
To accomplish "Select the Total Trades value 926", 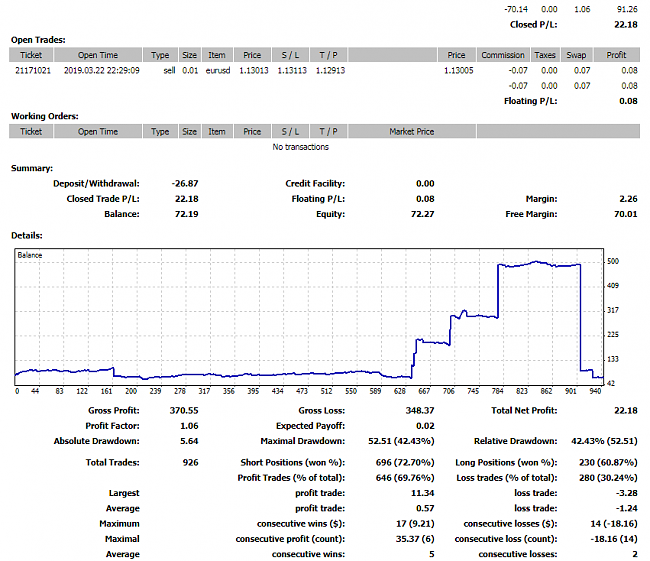I will [191, 462].
